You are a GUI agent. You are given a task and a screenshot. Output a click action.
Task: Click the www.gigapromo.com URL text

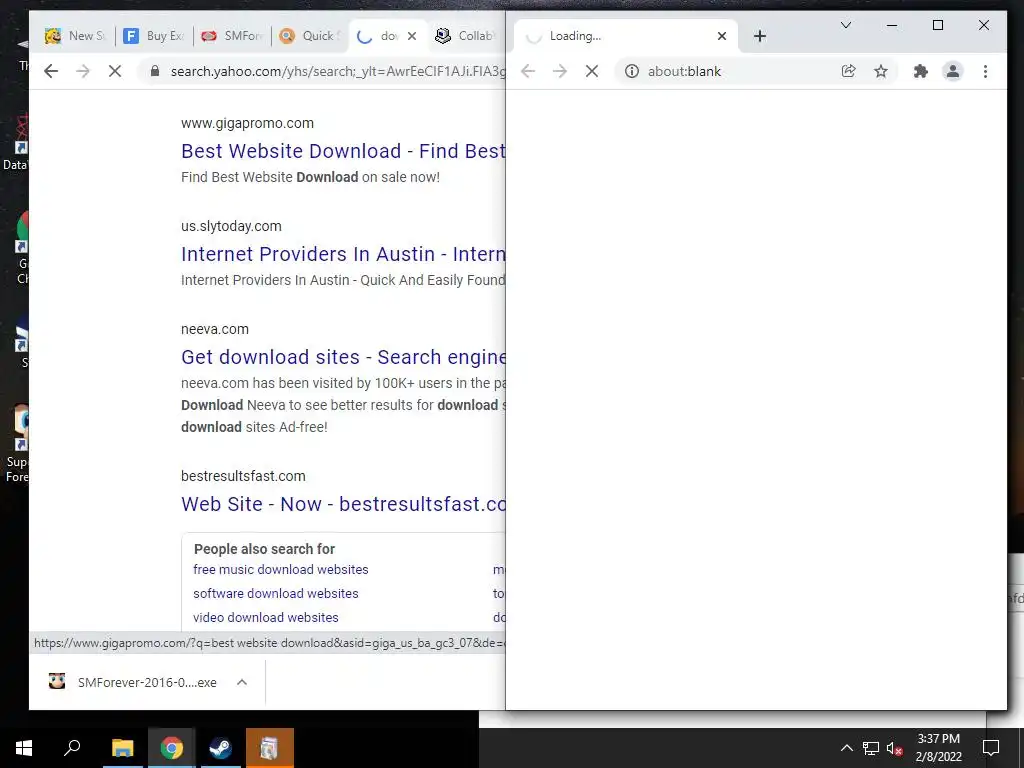click(x=248, y=123)
